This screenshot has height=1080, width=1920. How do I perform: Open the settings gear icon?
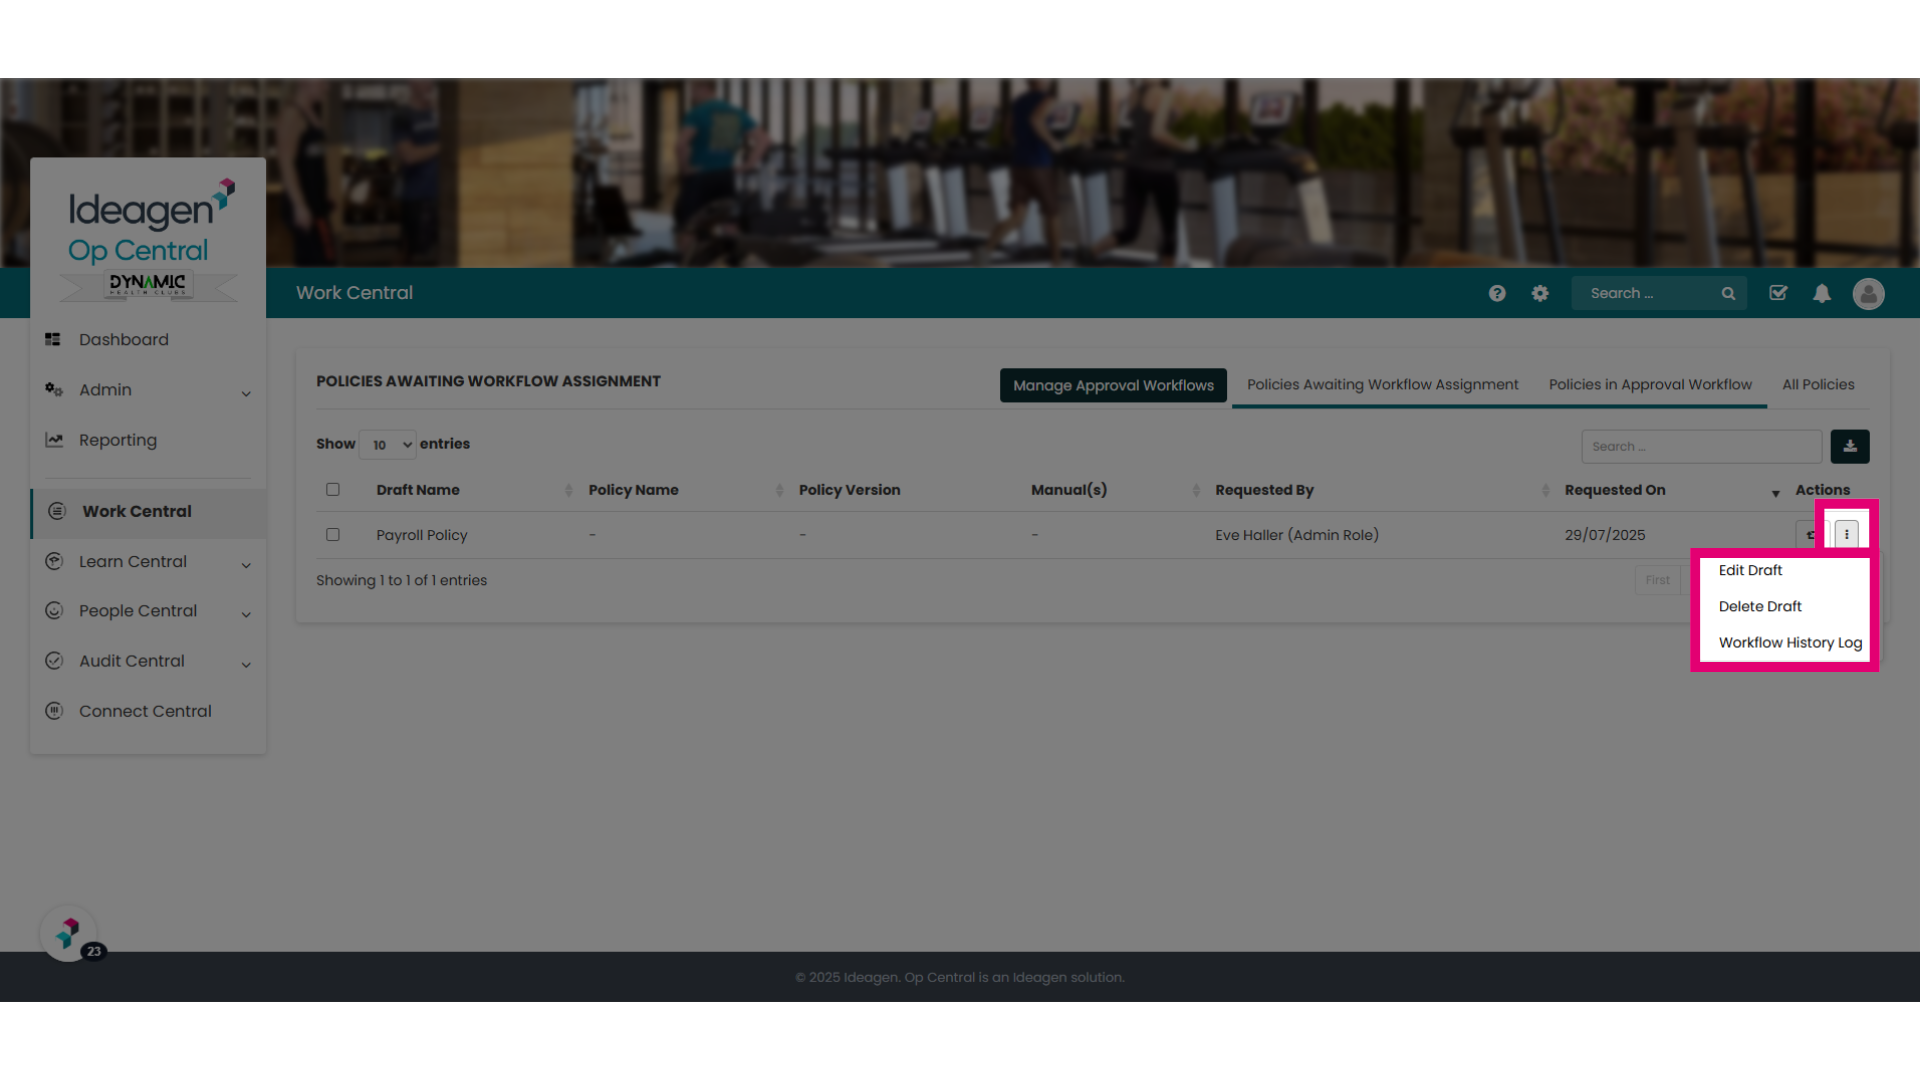click(x=1540, y=293)
